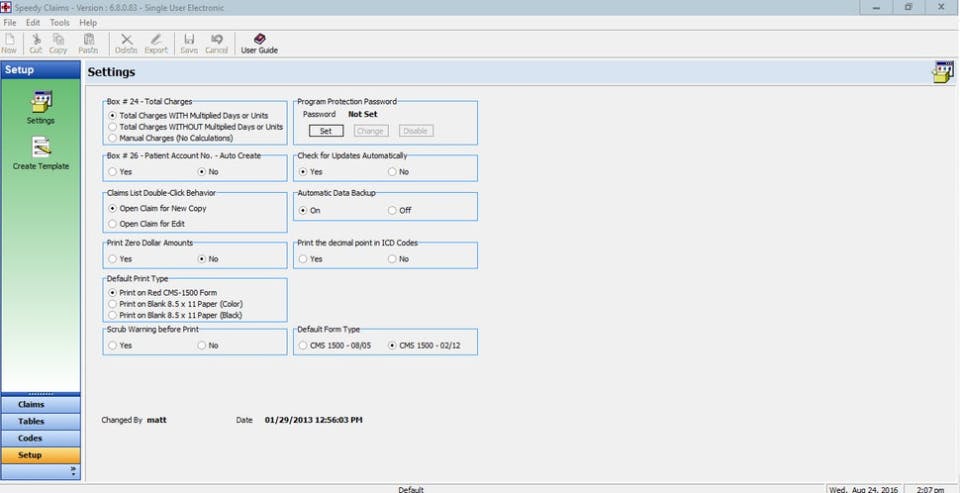
Task: Select Print on Blank Paper (Color)
Action: [112, 304]
